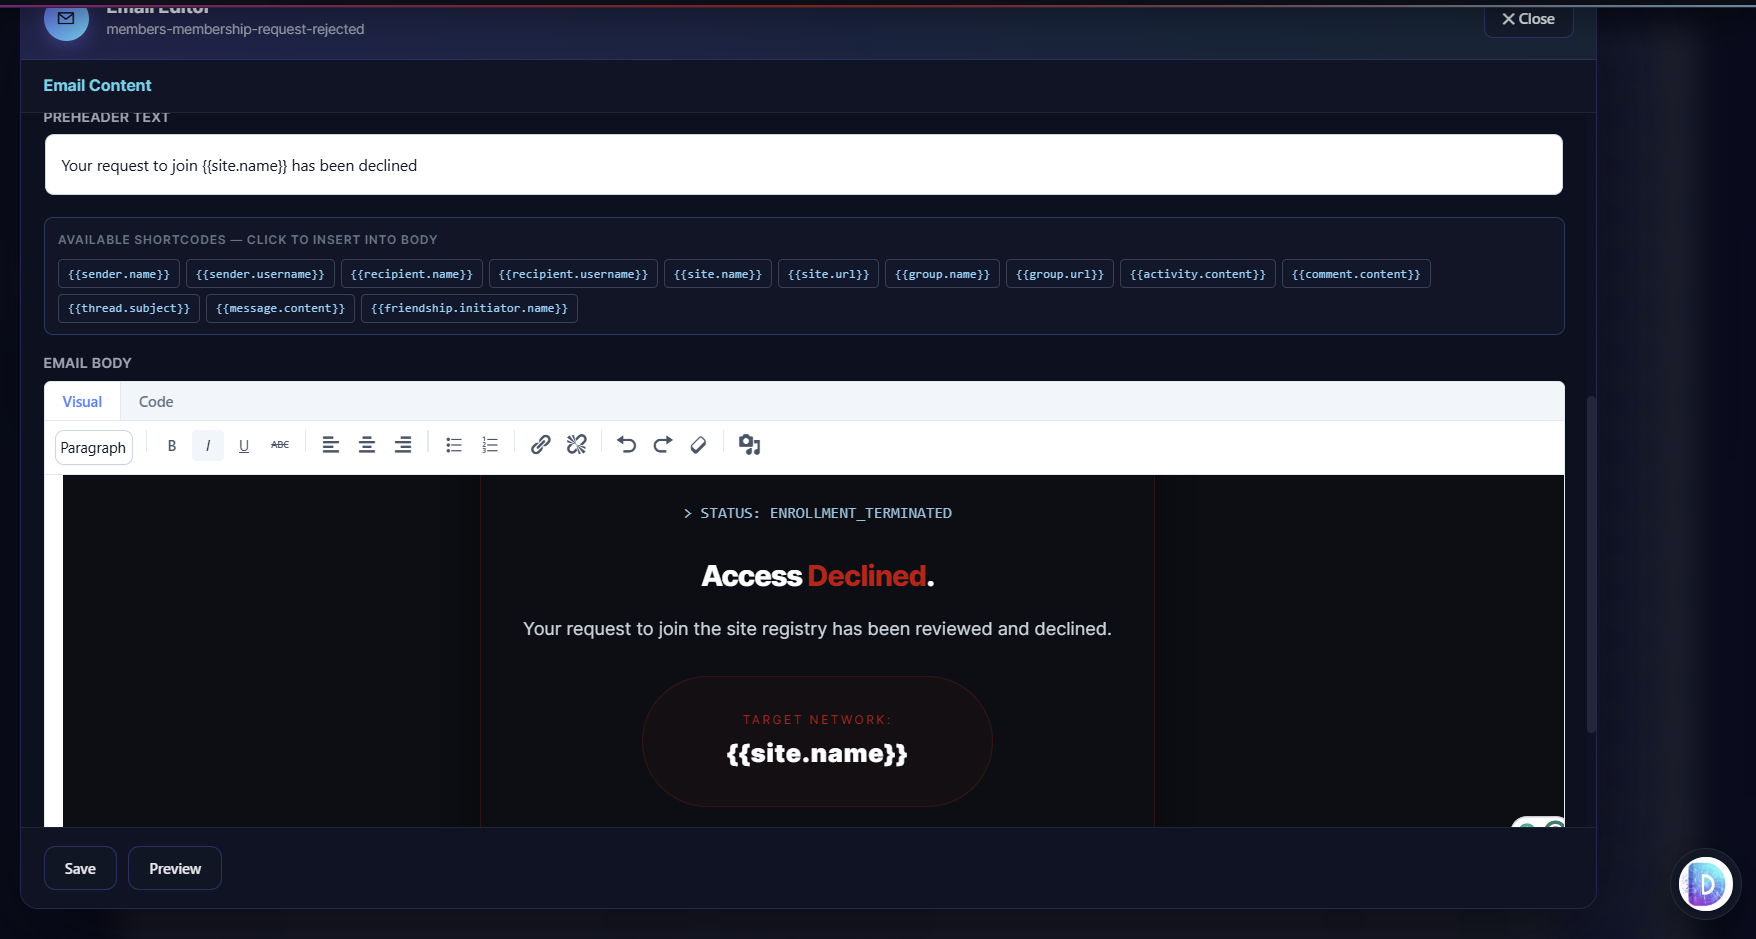This screenshot has width=1756, height=939.
Task: Insert {{site.url}} shortcode
Action: pos(828,274)
